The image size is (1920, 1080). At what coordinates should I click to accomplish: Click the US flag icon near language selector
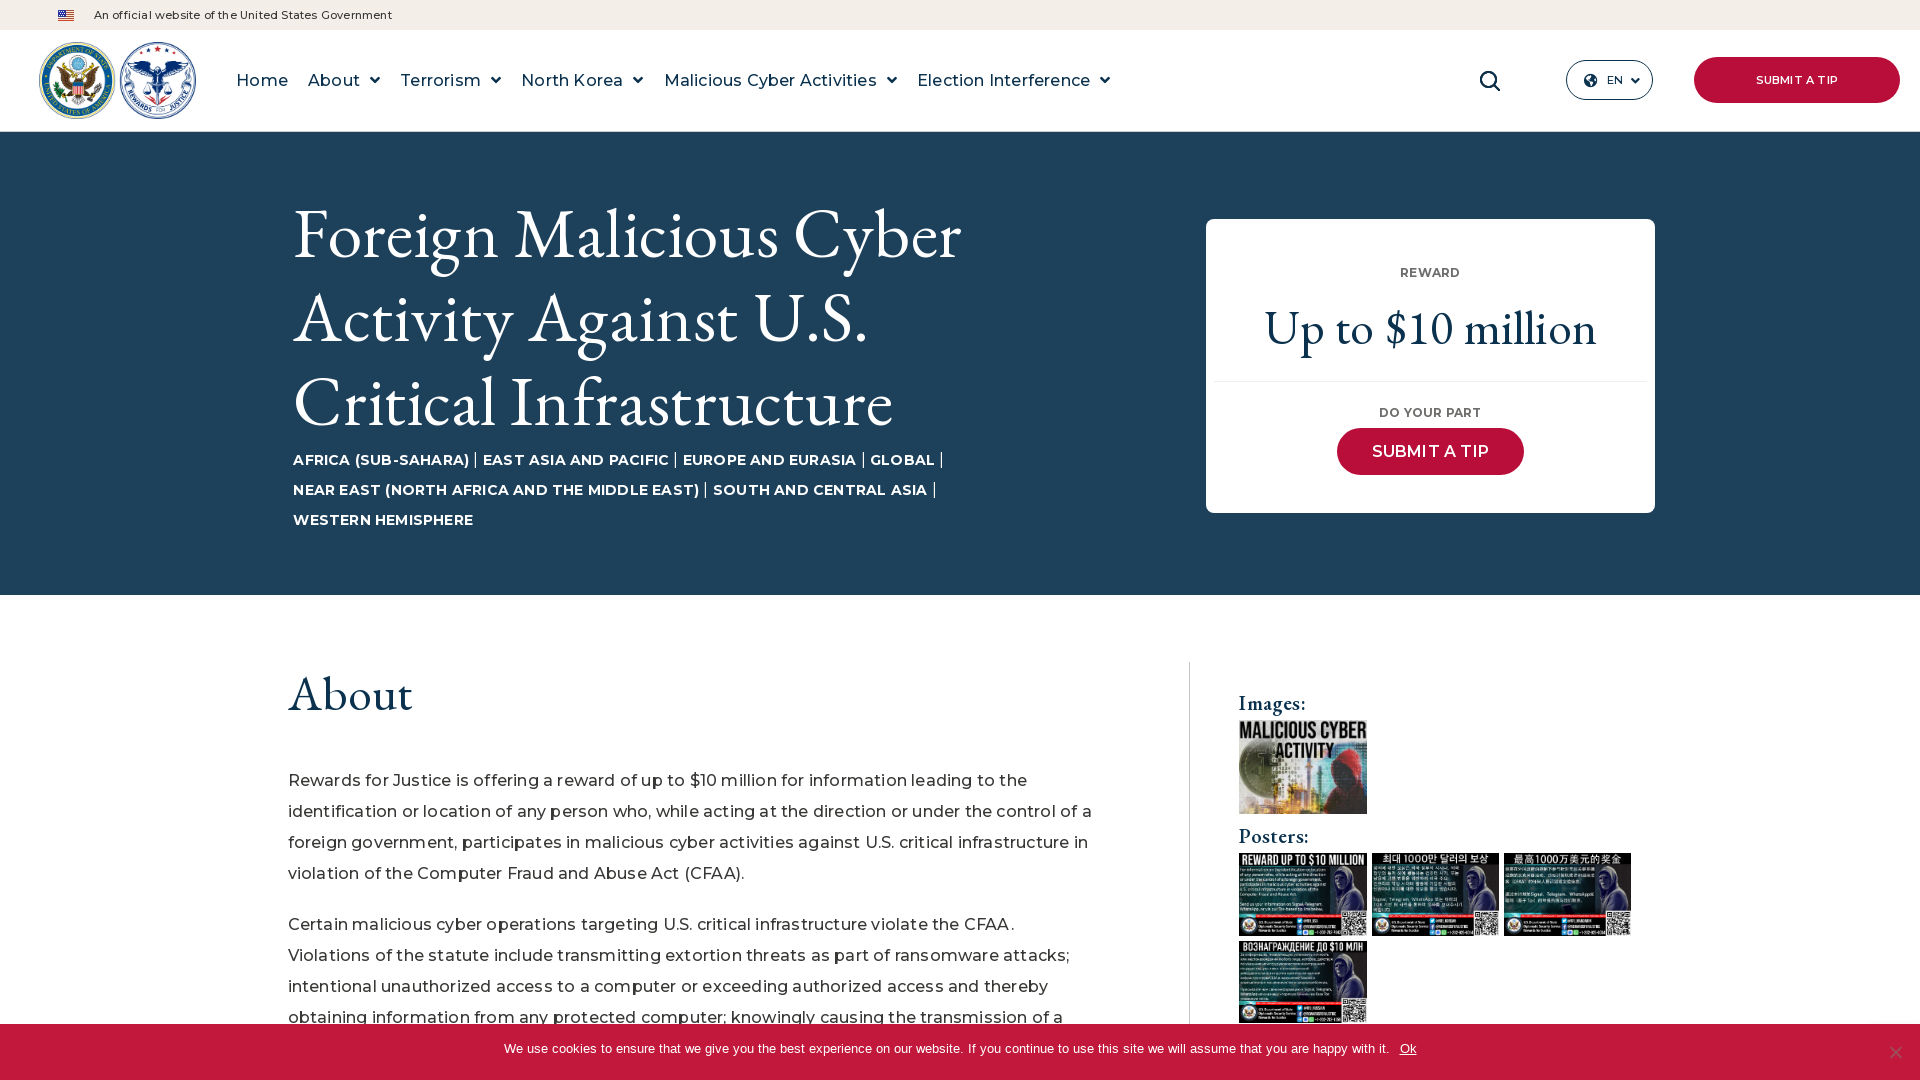65,15
